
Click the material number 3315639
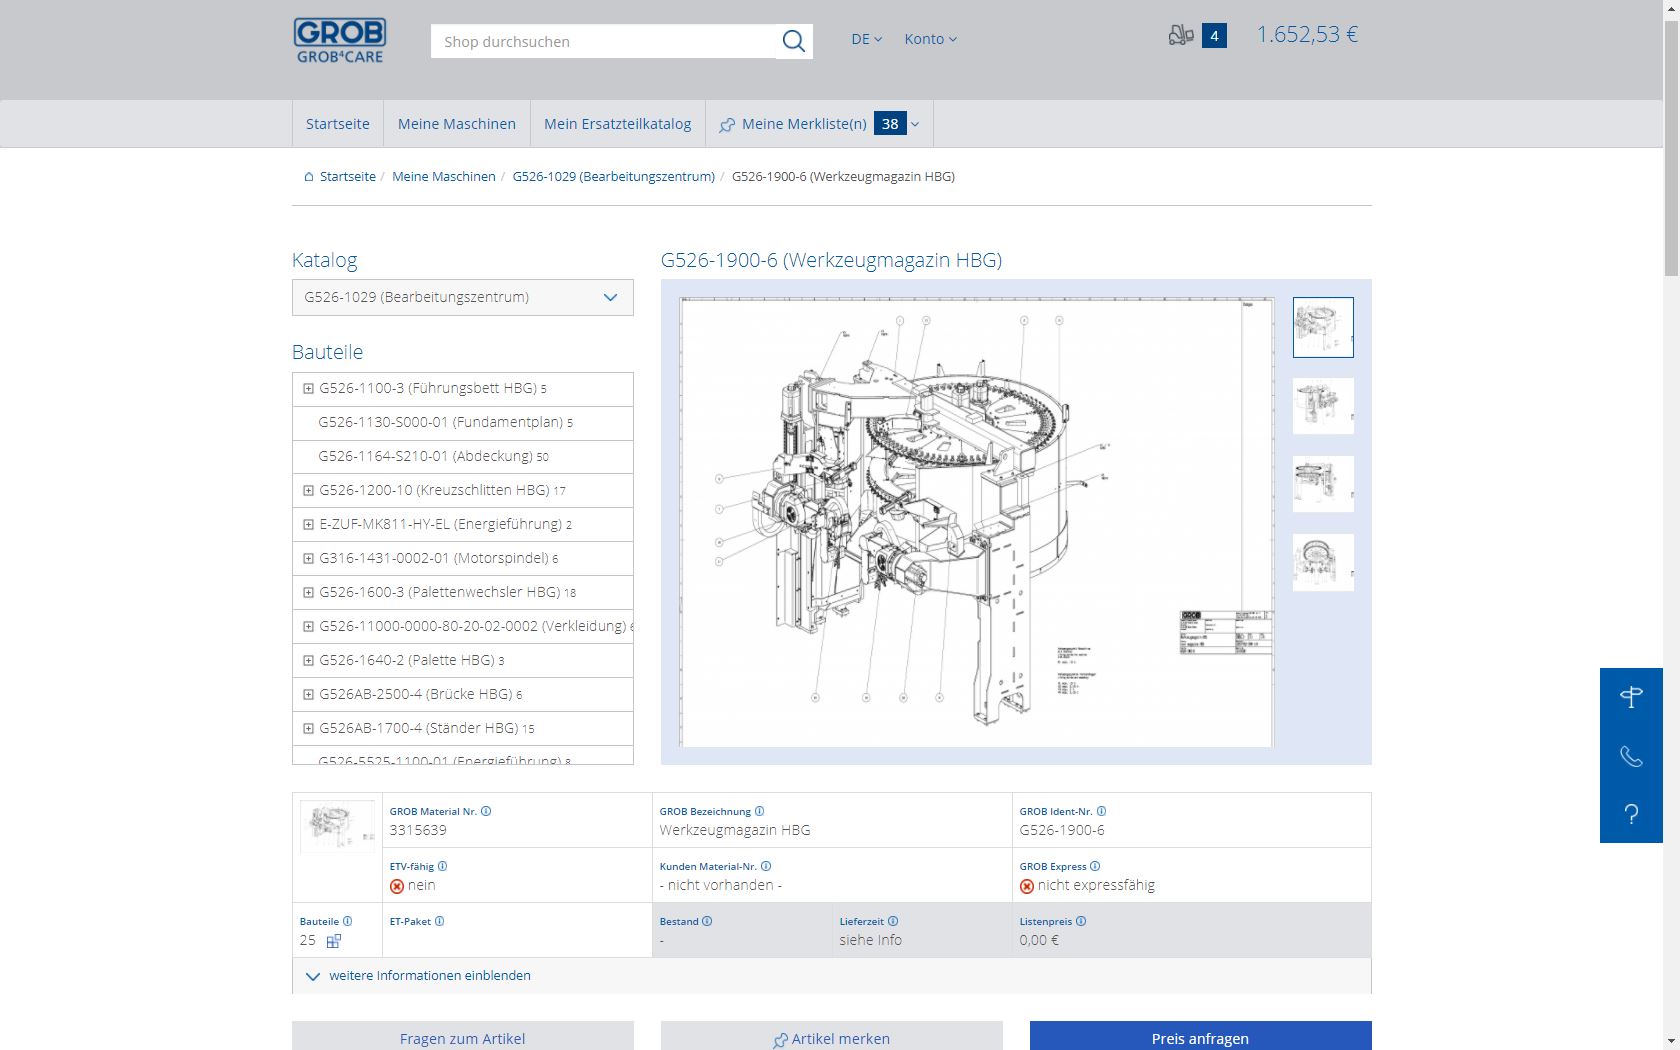[418, 830]
